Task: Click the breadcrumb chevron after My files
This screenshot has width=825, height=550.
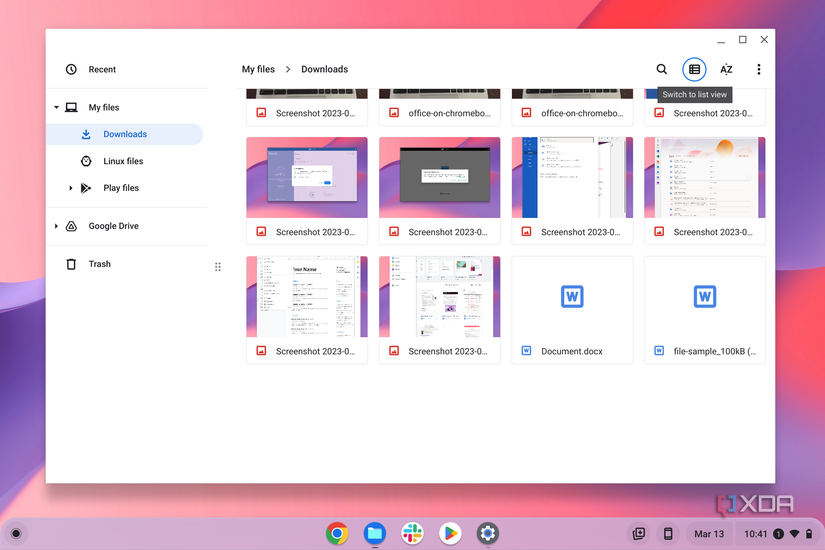Action: (x=288, y=69)
